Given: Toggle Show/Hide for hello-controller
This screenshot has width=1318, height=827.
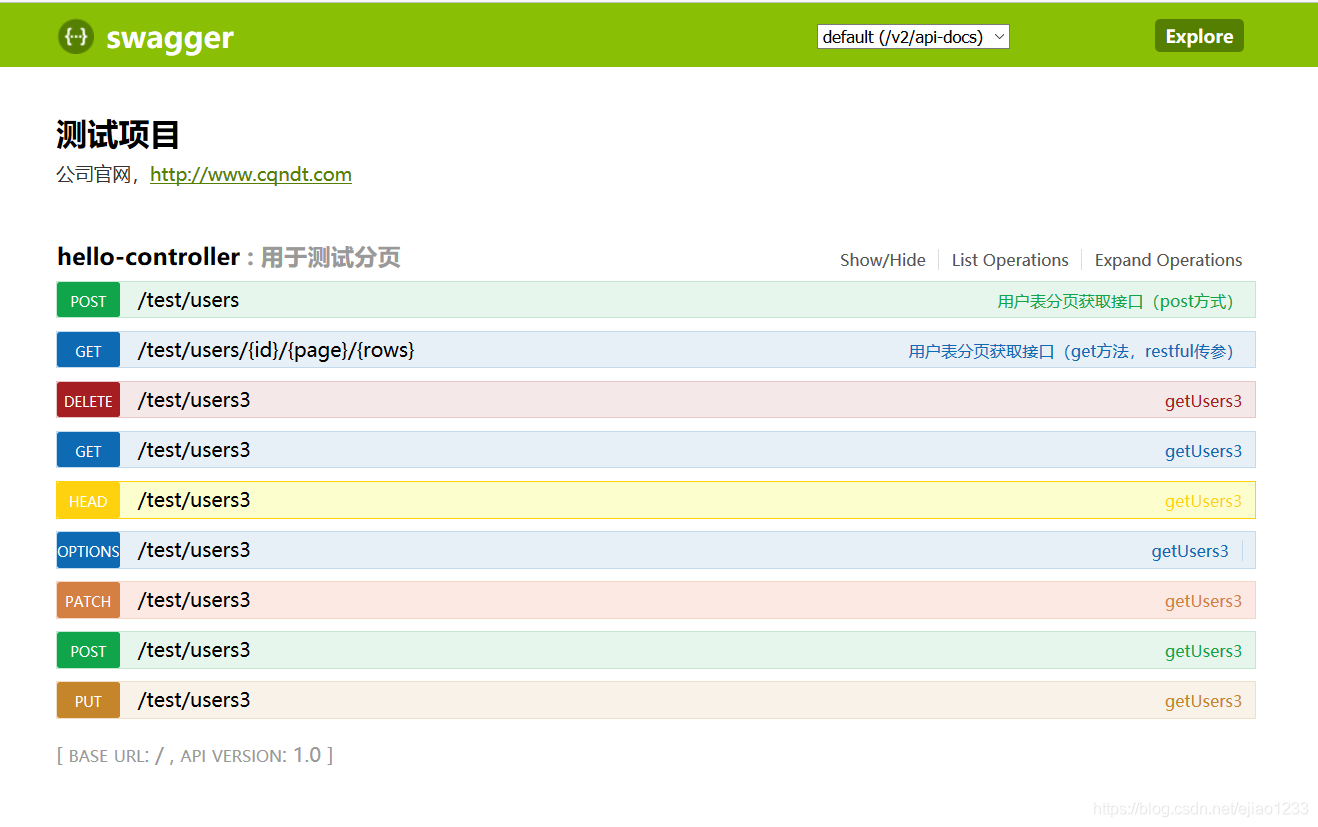Looking at the screenshot, I should [882, 259].
